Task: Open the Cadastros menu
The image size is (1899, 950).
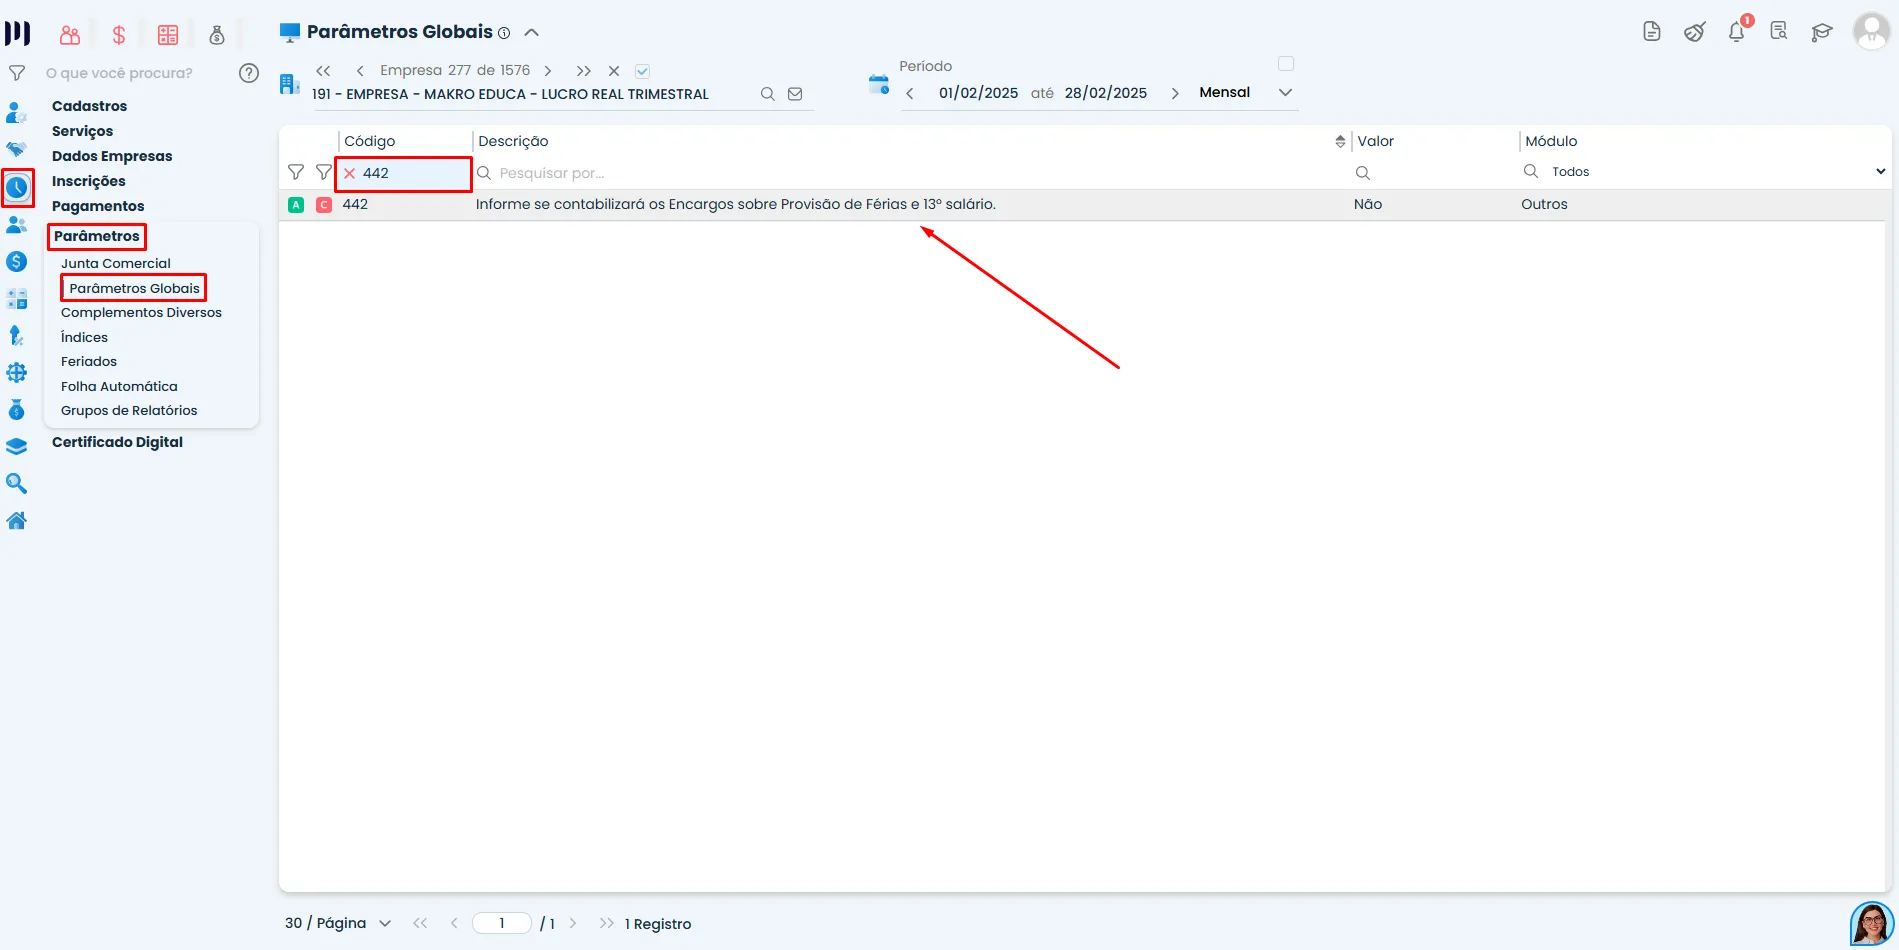Action: 89,106
